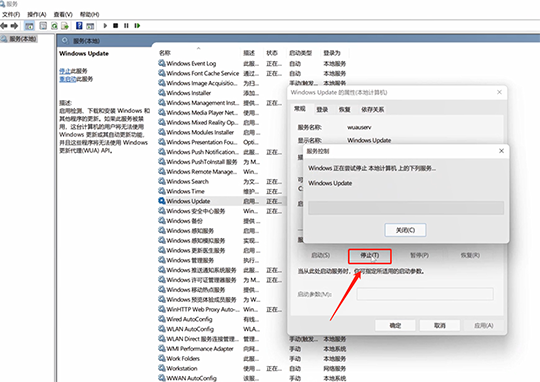Click the WinHTTP Web Proxy Auto service icon
Viewport: 540px width, 382px height.
coord(162,309)
